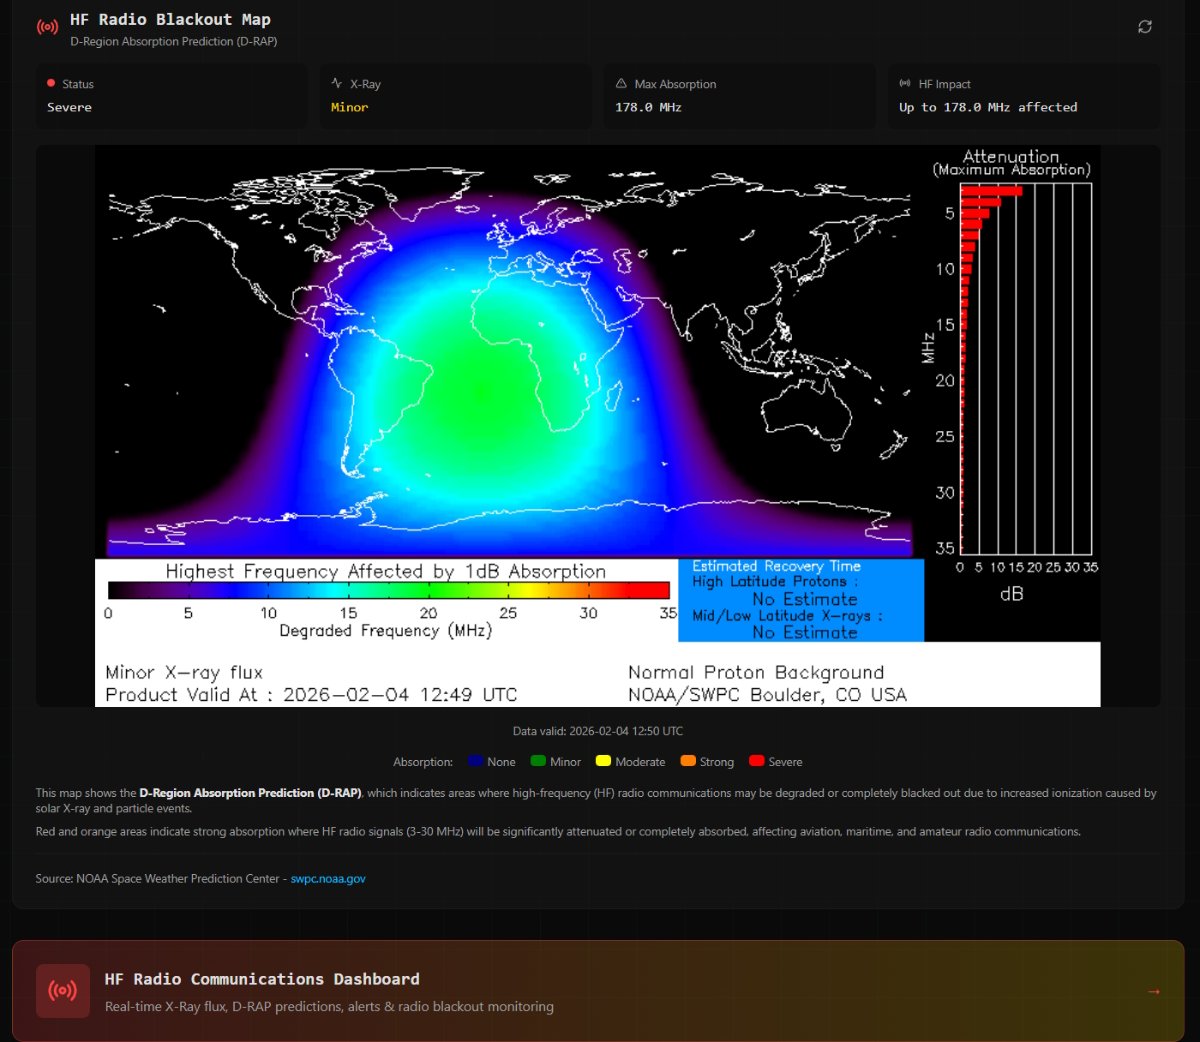Select the yellow Moderate legend swatch
The height and width of the screenshot is (1042, 1200).
[603, 761]
